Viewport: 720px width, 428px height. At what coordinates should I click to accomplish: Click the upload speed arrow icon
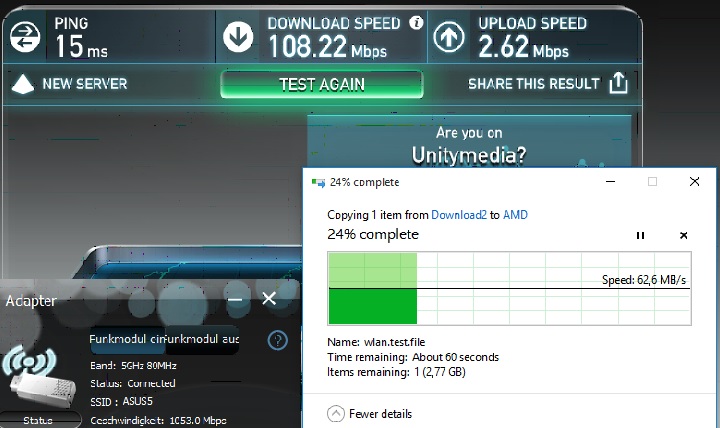click(449, 37)
